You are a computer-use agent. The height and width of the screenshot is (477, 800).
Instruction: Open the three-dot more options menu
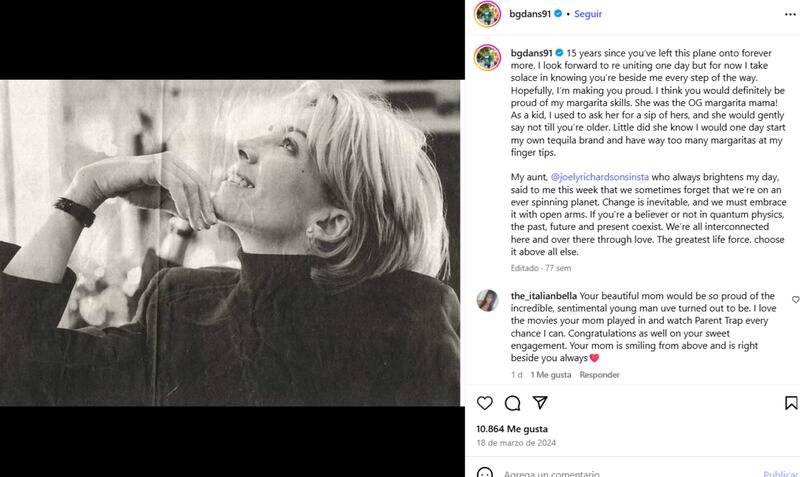pyautogui.click(x=791, y=14)
